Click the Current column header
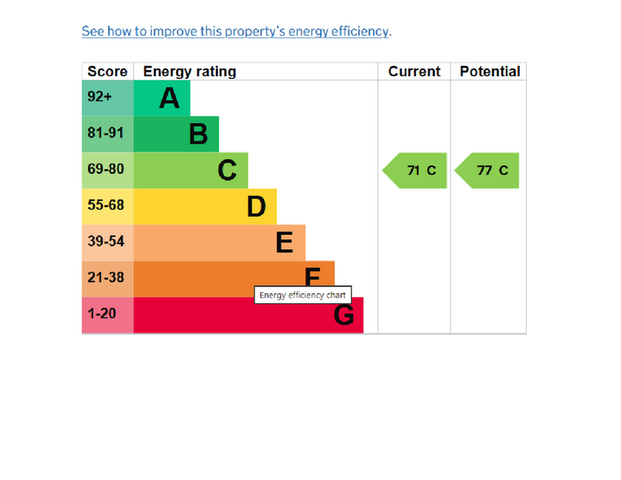The width and height of the screenshot is (621, 480). 414,71
